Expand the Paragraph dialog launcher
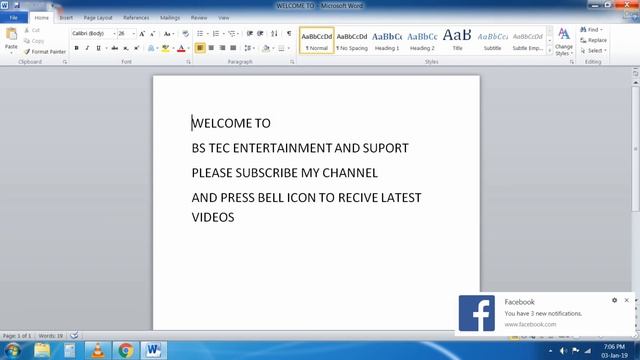Image resolution: width=640 pixels, height=360 pixels. click(x=292, y=62)
